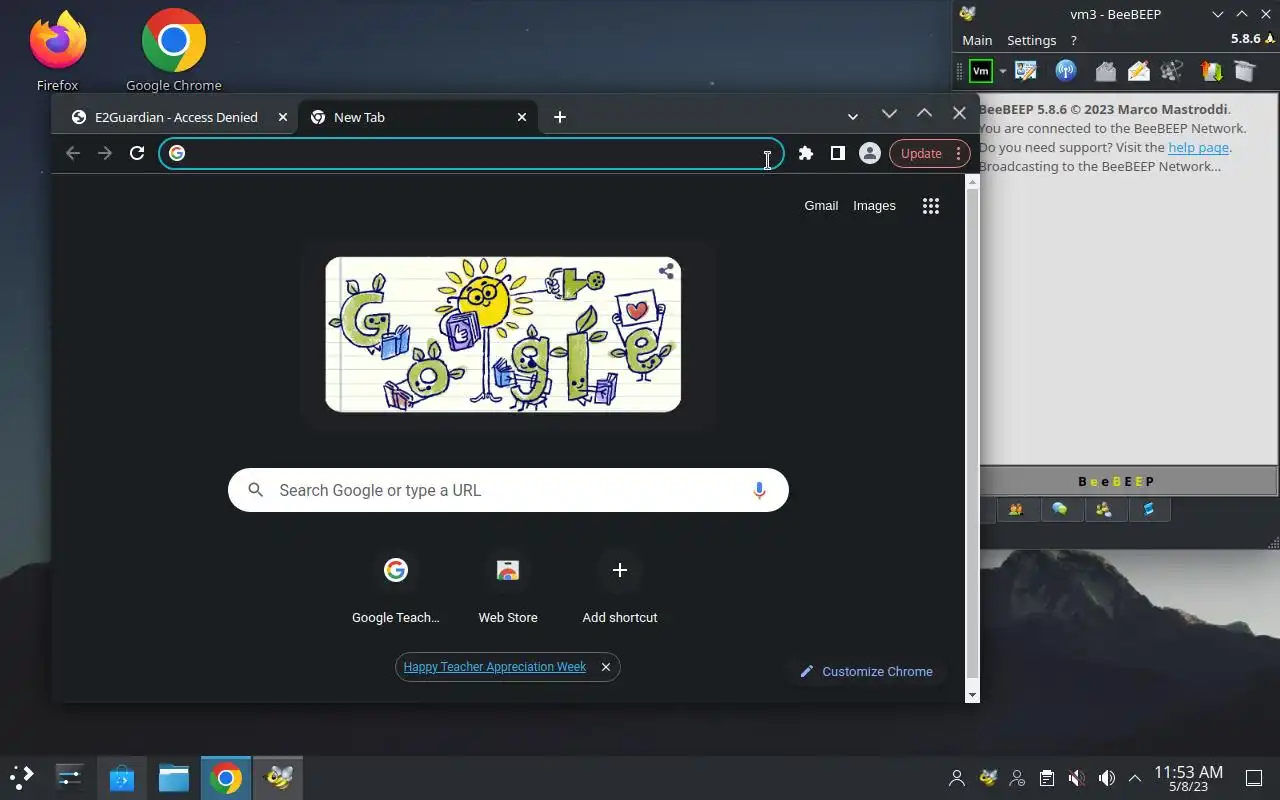Reload the current Chrome page
1280x800 pixels.
point(137,153)
